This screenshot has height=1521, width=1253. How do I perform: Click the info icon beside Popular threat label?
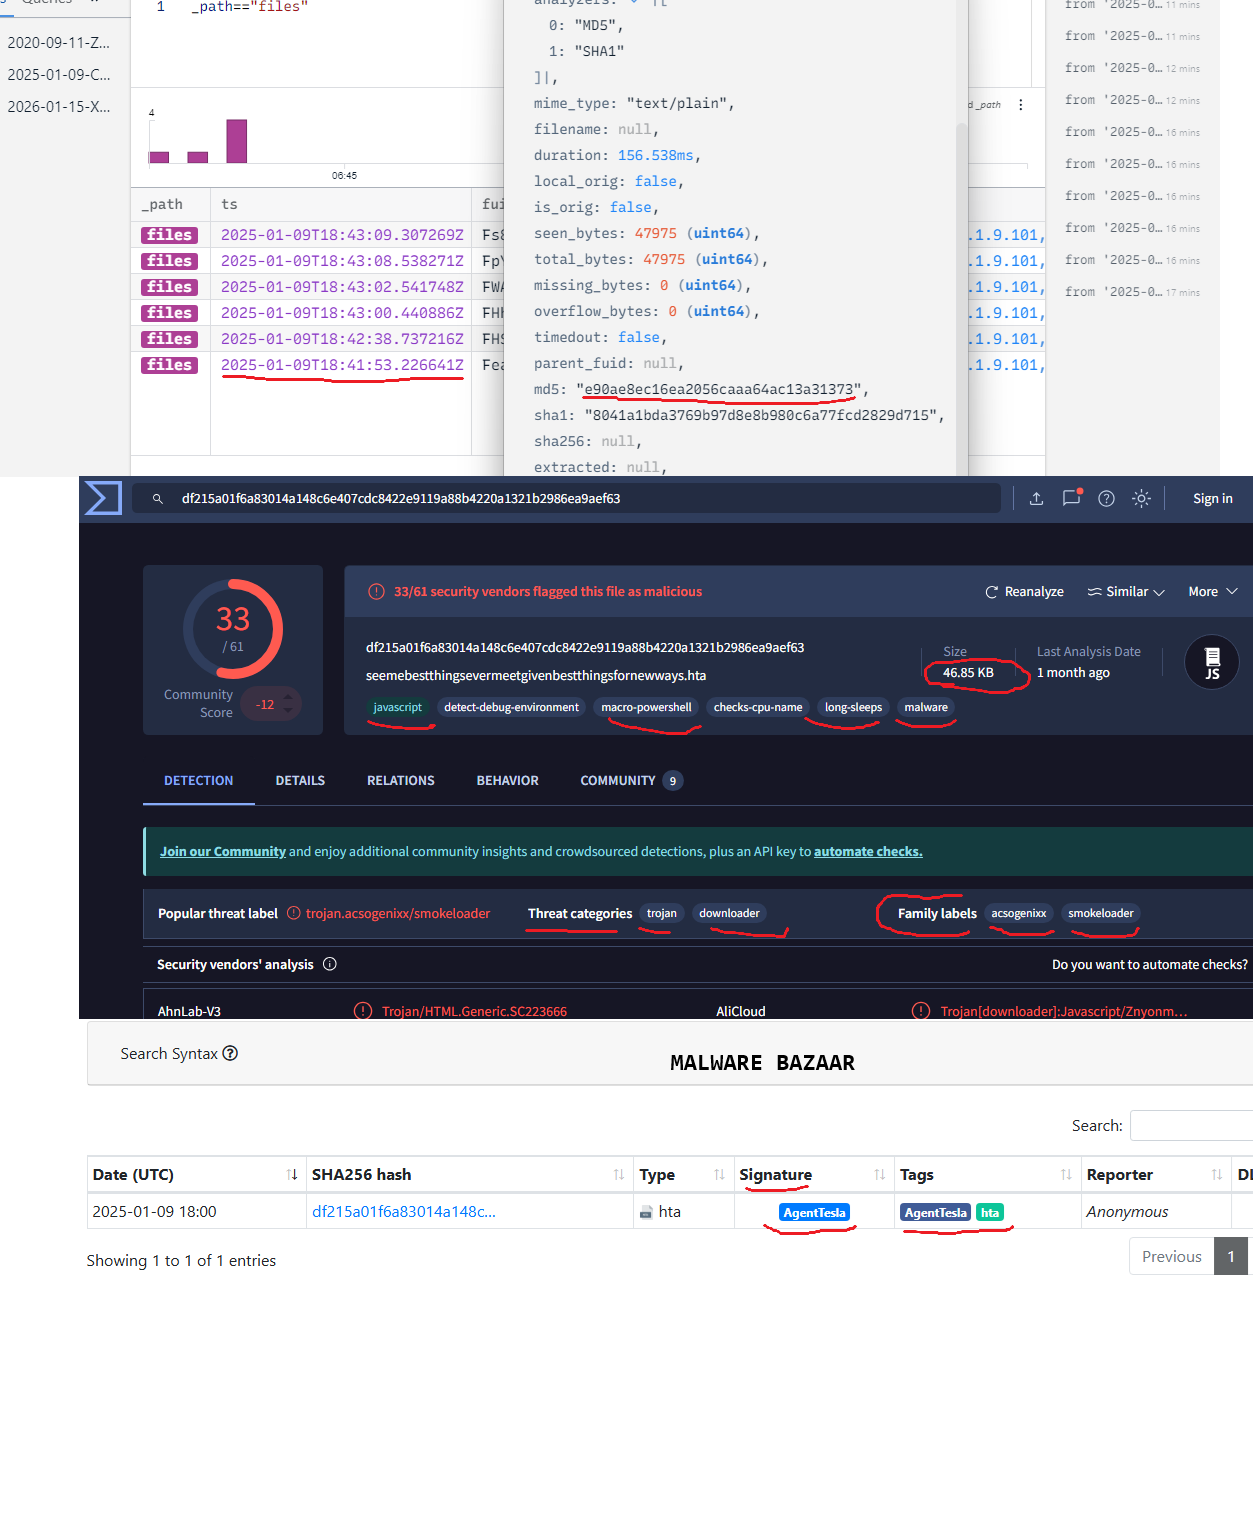pos(294,913)
